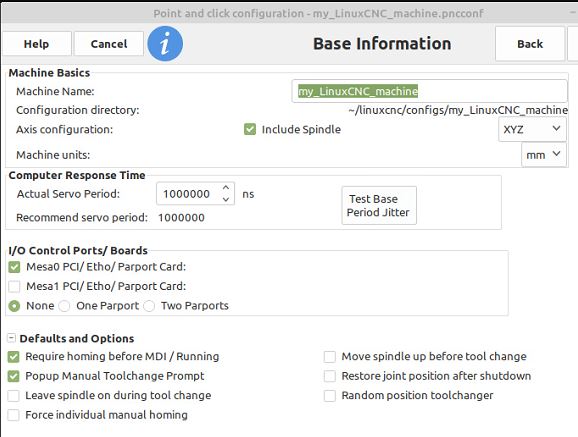Check Force individual manual homing

point(14,415)
